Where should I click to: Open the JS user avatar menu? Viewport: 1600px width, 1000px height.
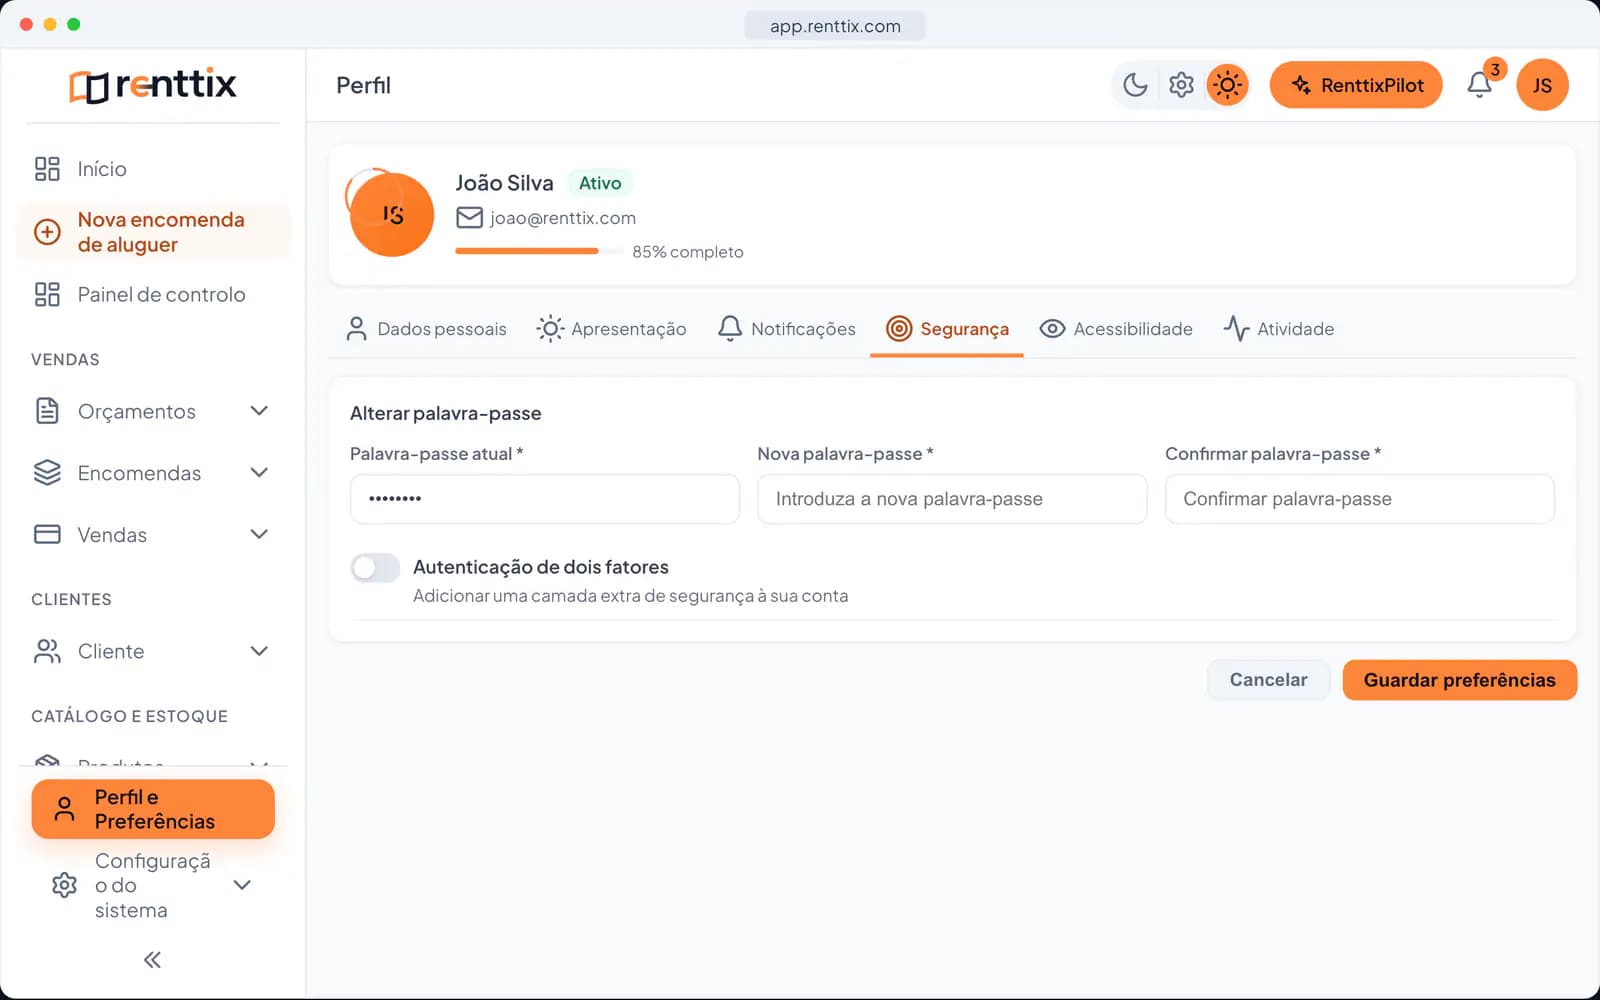[x=1542, y=85]
